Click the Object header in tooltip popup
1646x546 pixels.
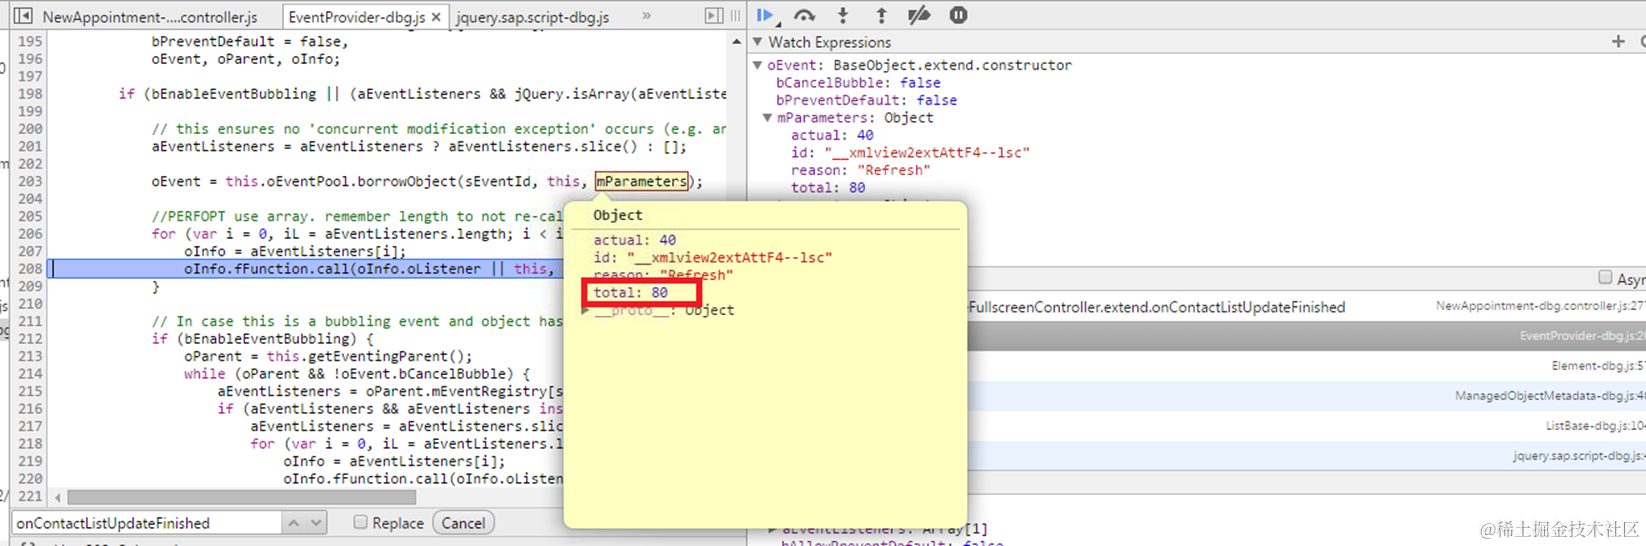click(x=618, y=215)
